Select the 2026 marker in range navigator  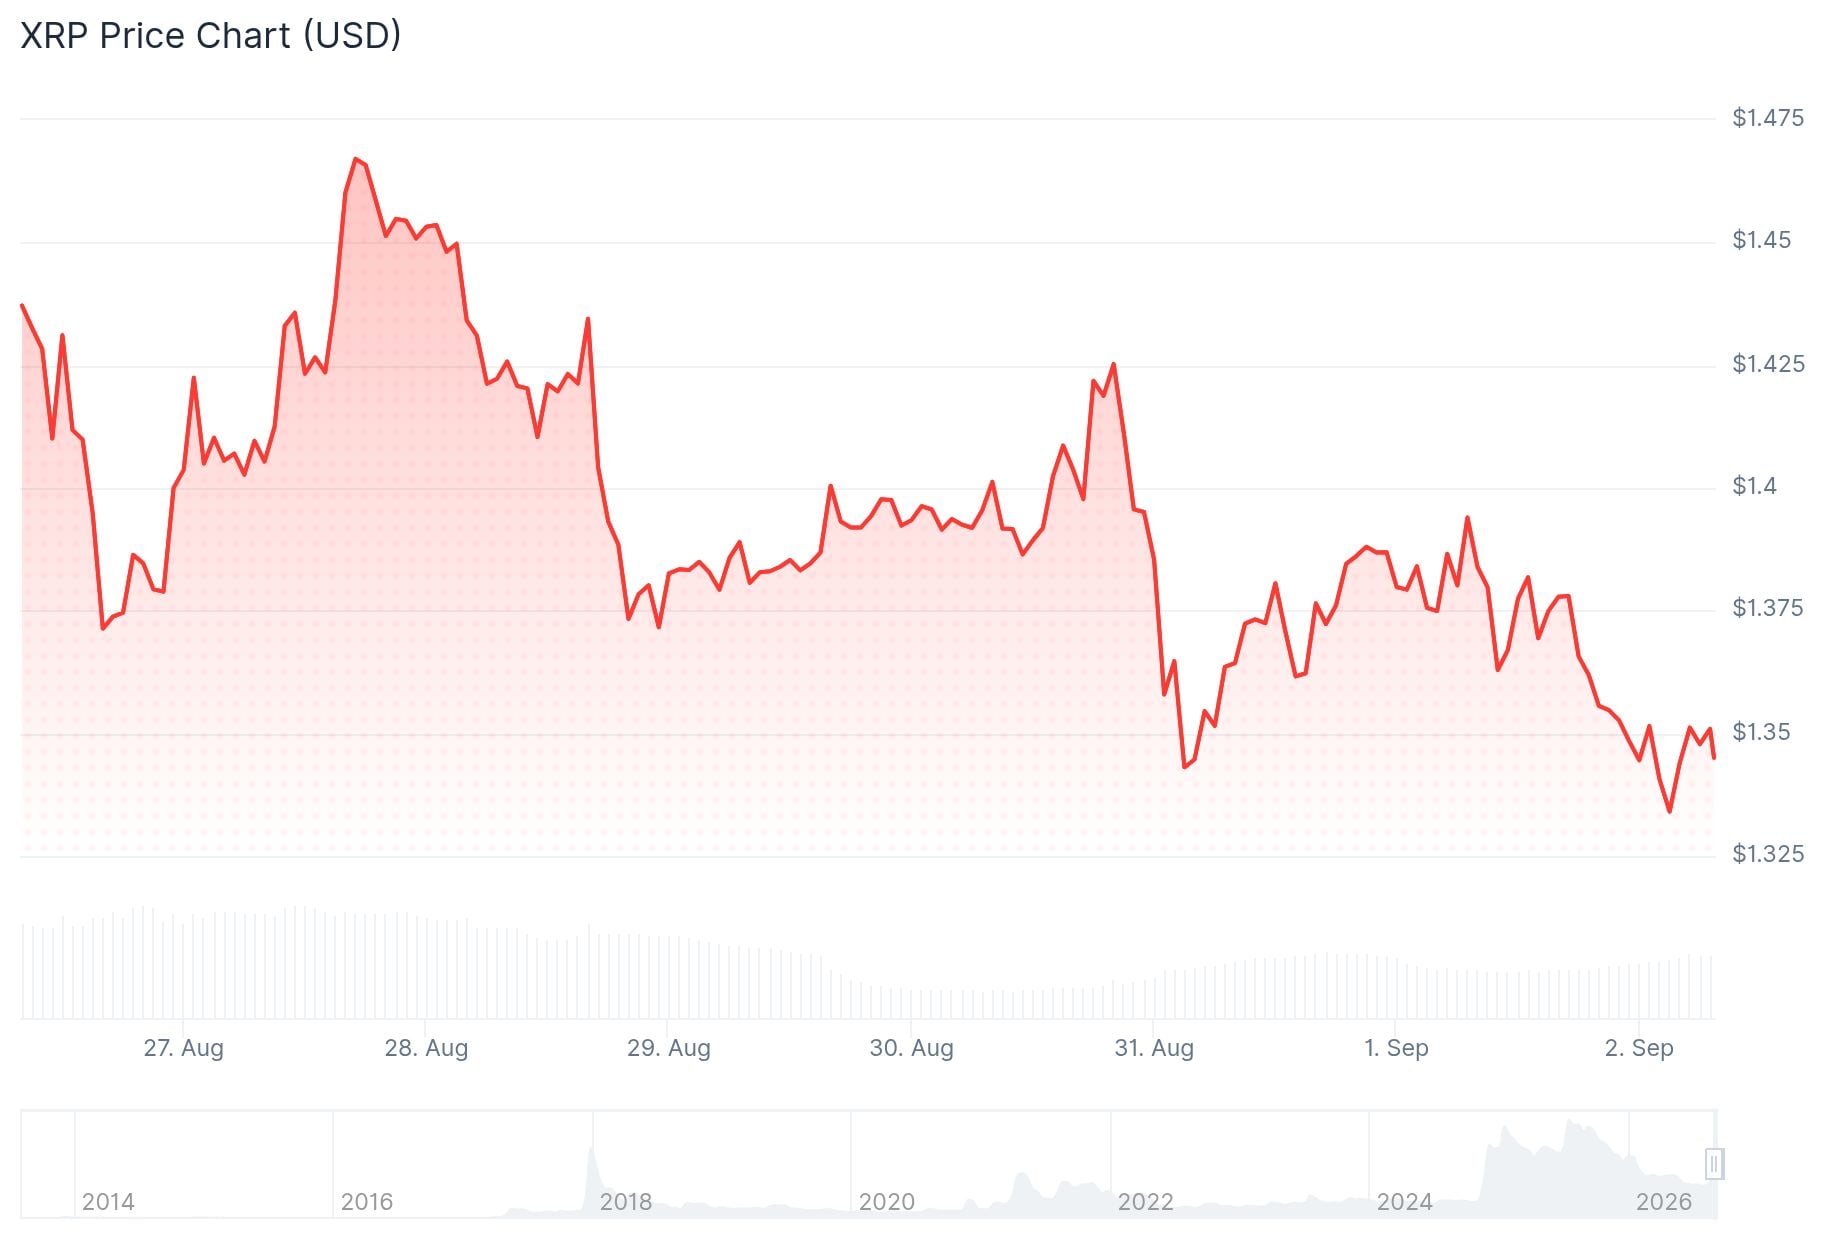coord(1663,1202)
